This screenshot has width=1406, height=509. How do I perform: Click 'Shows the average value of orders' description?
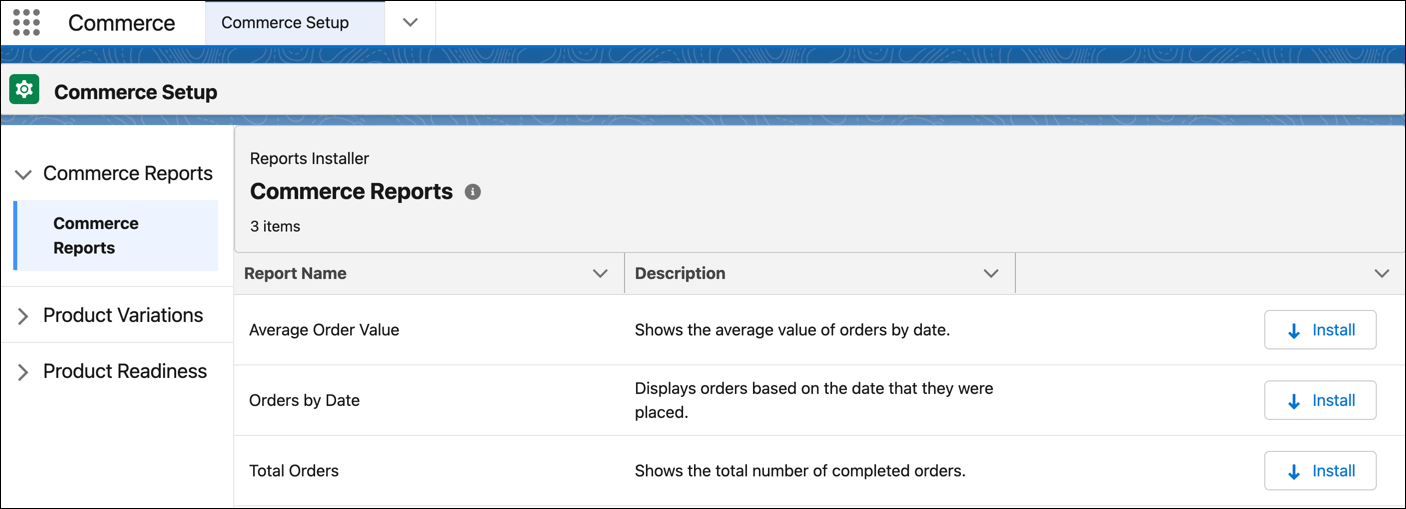792,330
